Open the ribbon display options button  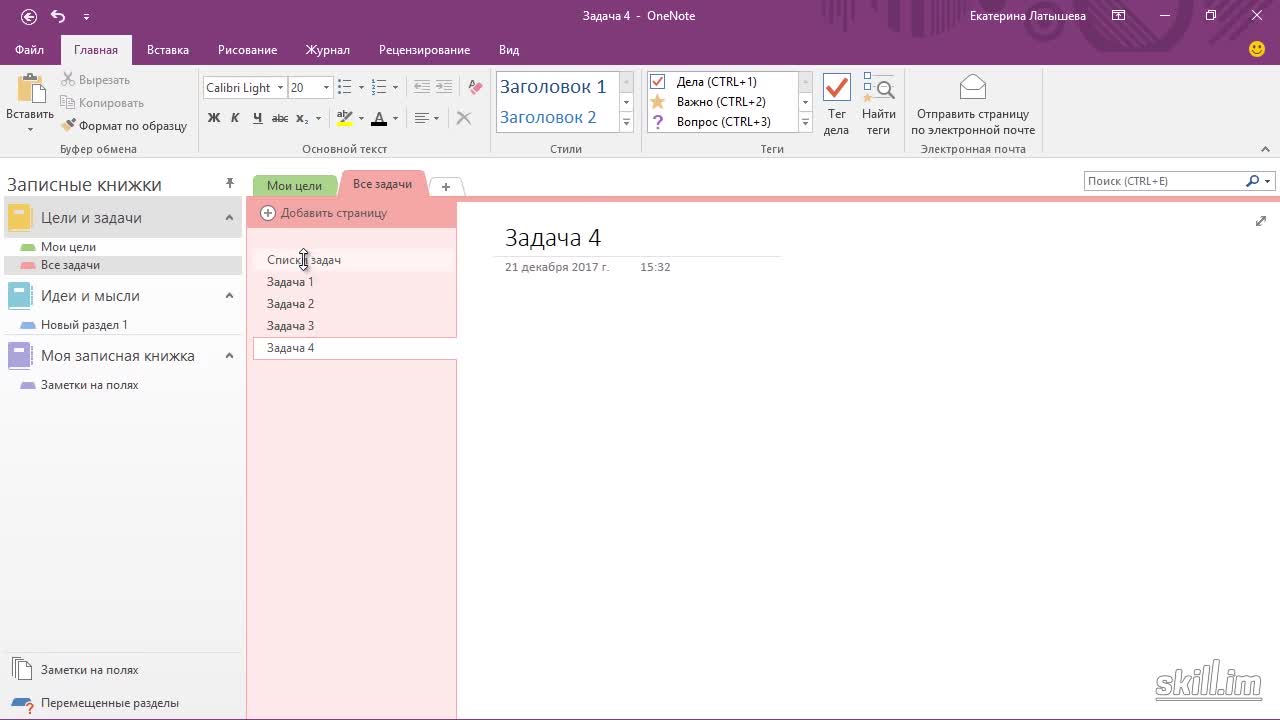pyautogui.click(x=1119, y=16)
